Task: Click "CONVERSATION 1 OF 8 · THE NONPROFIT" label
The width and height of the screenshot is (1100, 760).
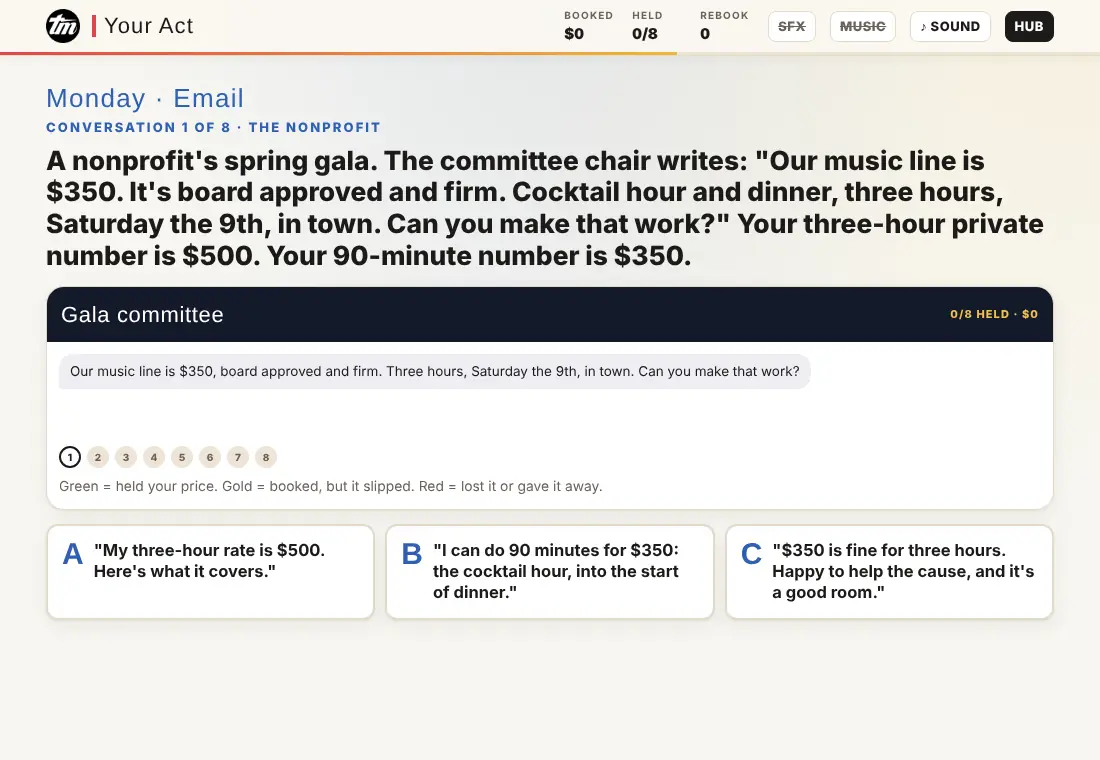Action: tap(213, 127)
